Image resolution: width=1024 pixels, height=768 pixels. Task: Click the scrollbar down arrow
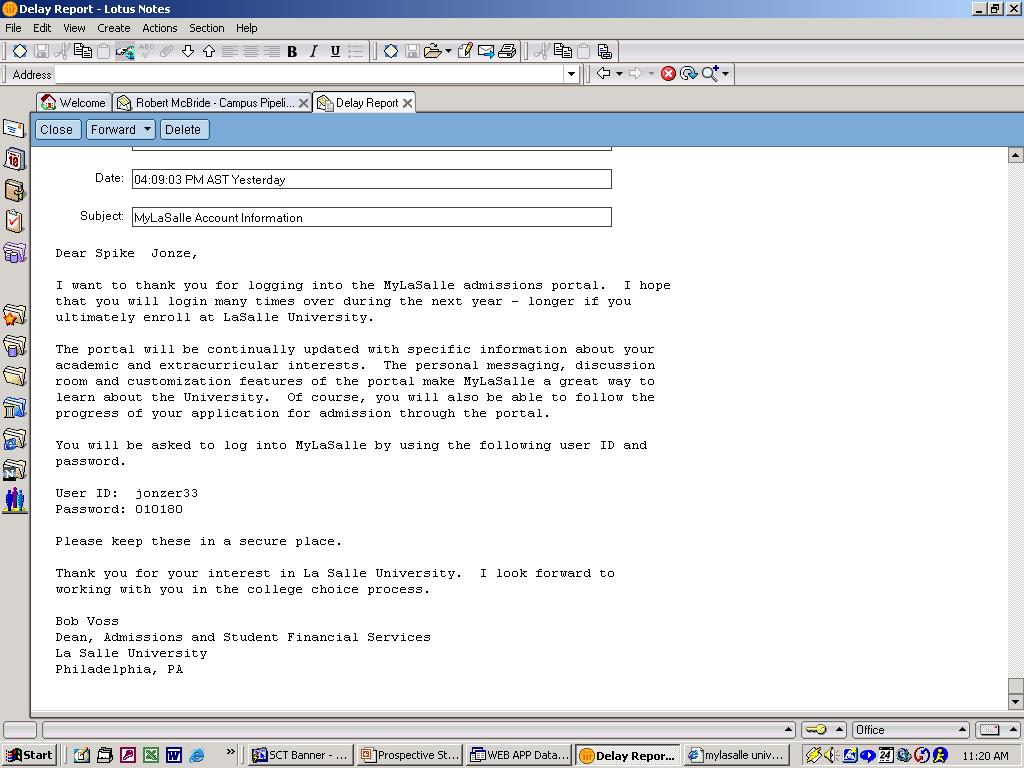pyautogui.click(x=1016, y=702)
